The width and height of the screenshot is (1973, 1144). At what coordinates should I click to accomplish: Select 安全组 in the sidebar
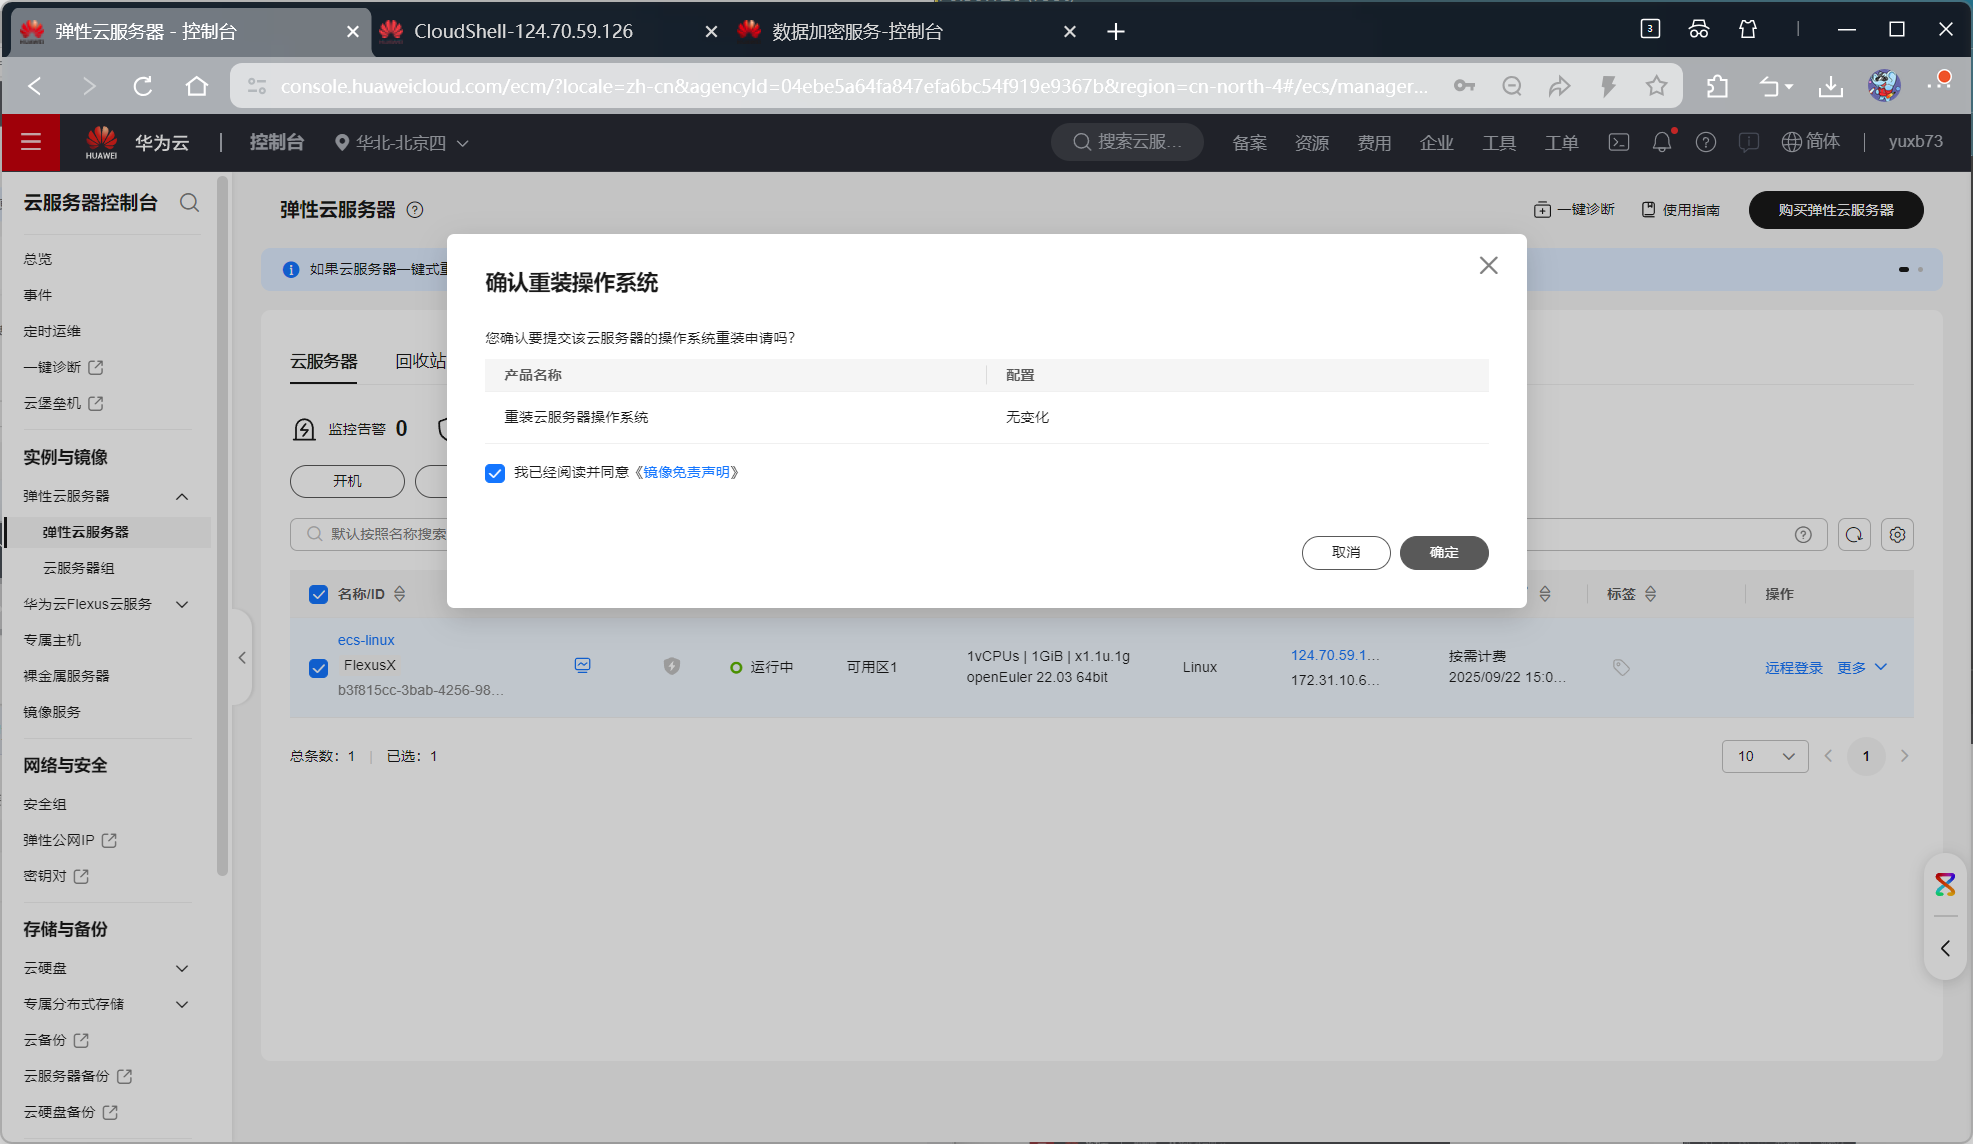point(45,804)
